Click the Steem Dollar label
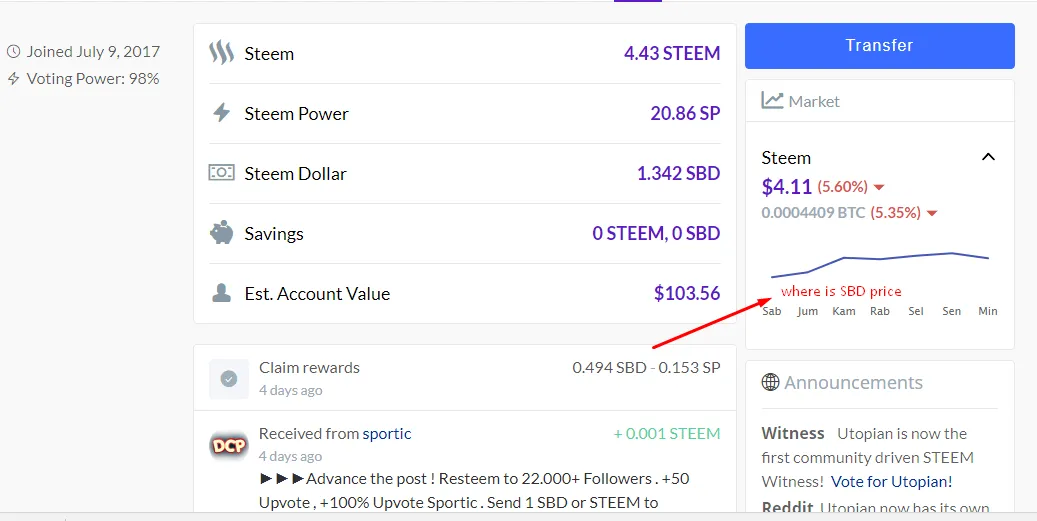This screenshot has height=521, width=1037. [x=296, y=174]
